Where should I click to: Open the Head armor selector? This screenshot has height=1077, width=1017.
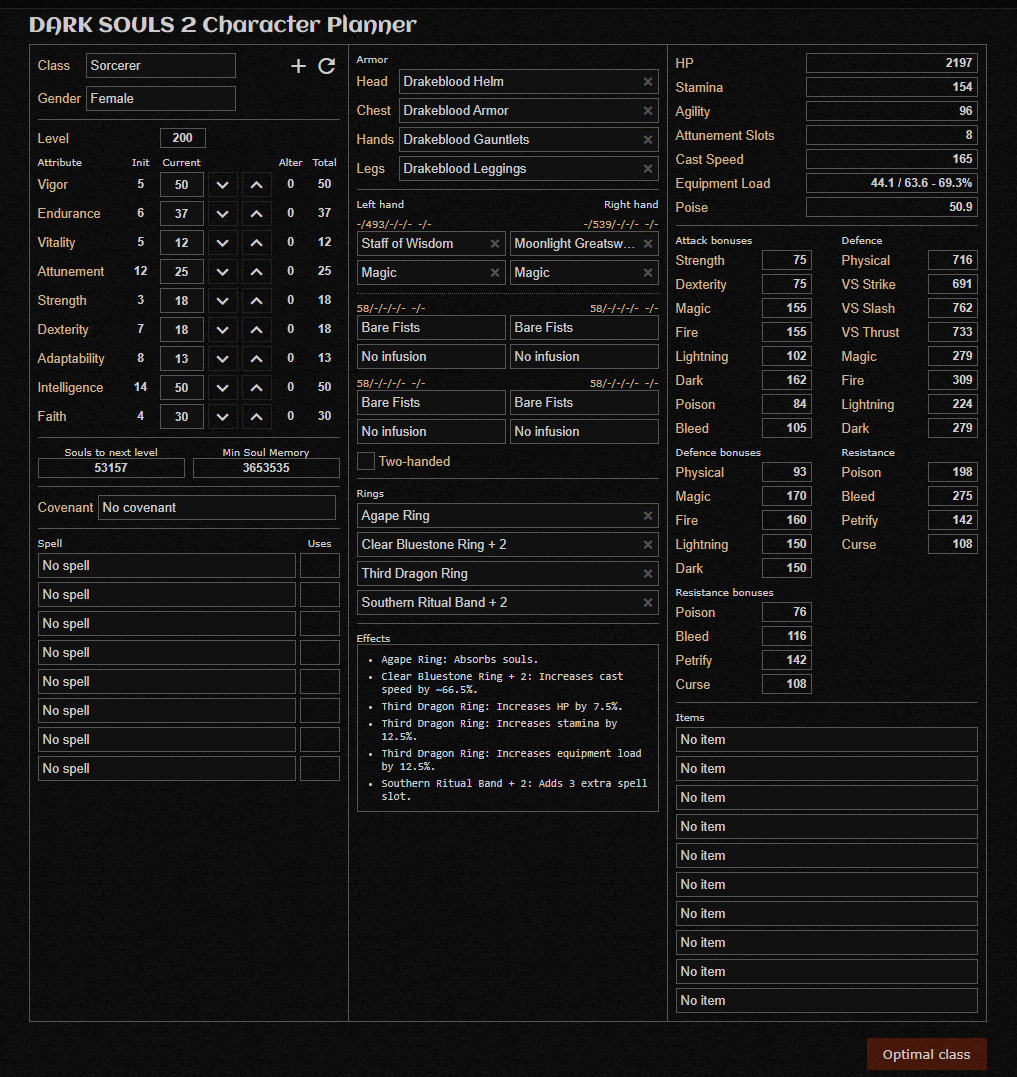click(529, 82)
